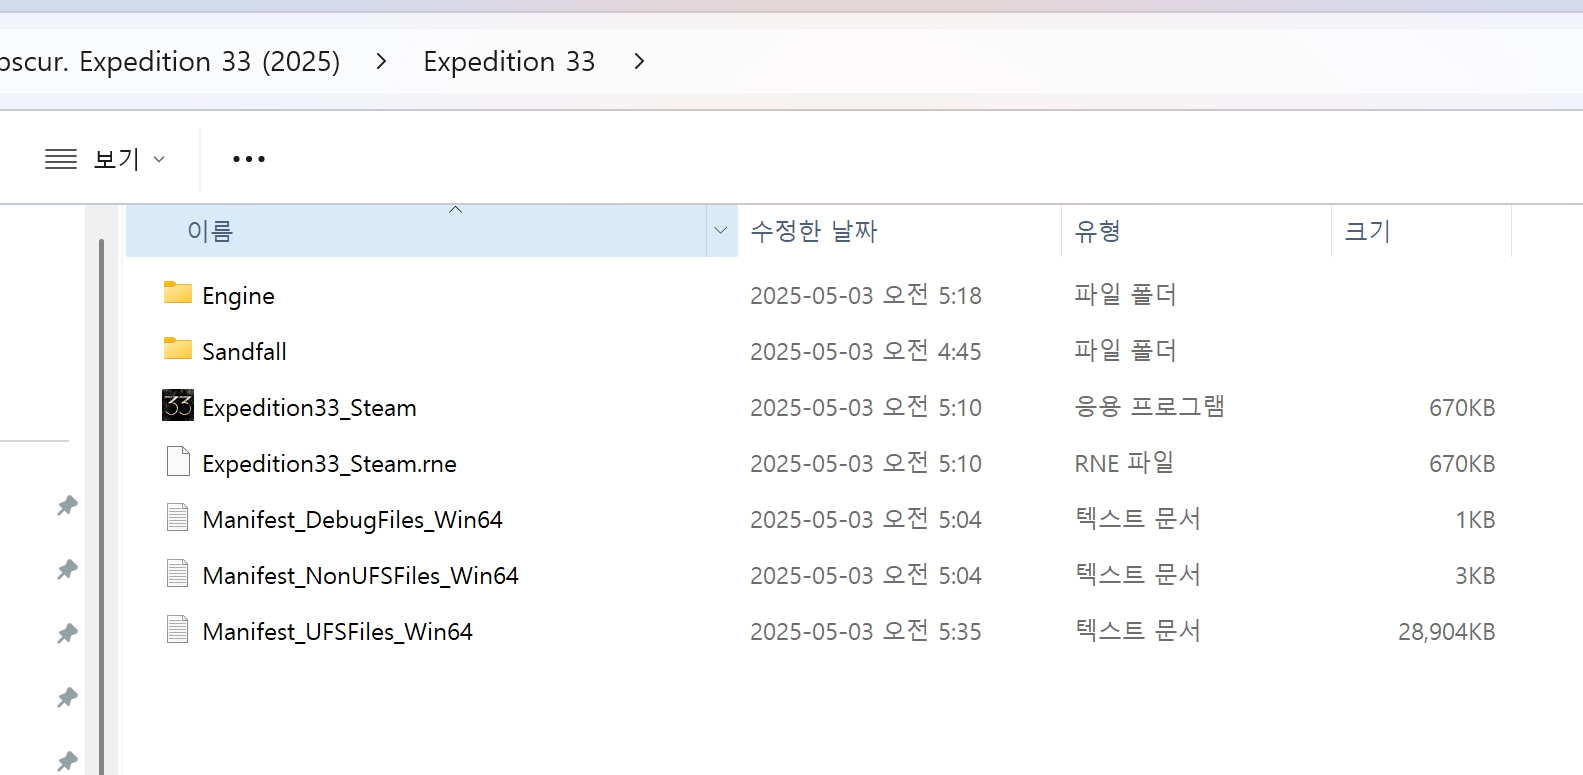
Task: Open the 이름 column filter dropdown arrow
Action: (x=721, y=231)
